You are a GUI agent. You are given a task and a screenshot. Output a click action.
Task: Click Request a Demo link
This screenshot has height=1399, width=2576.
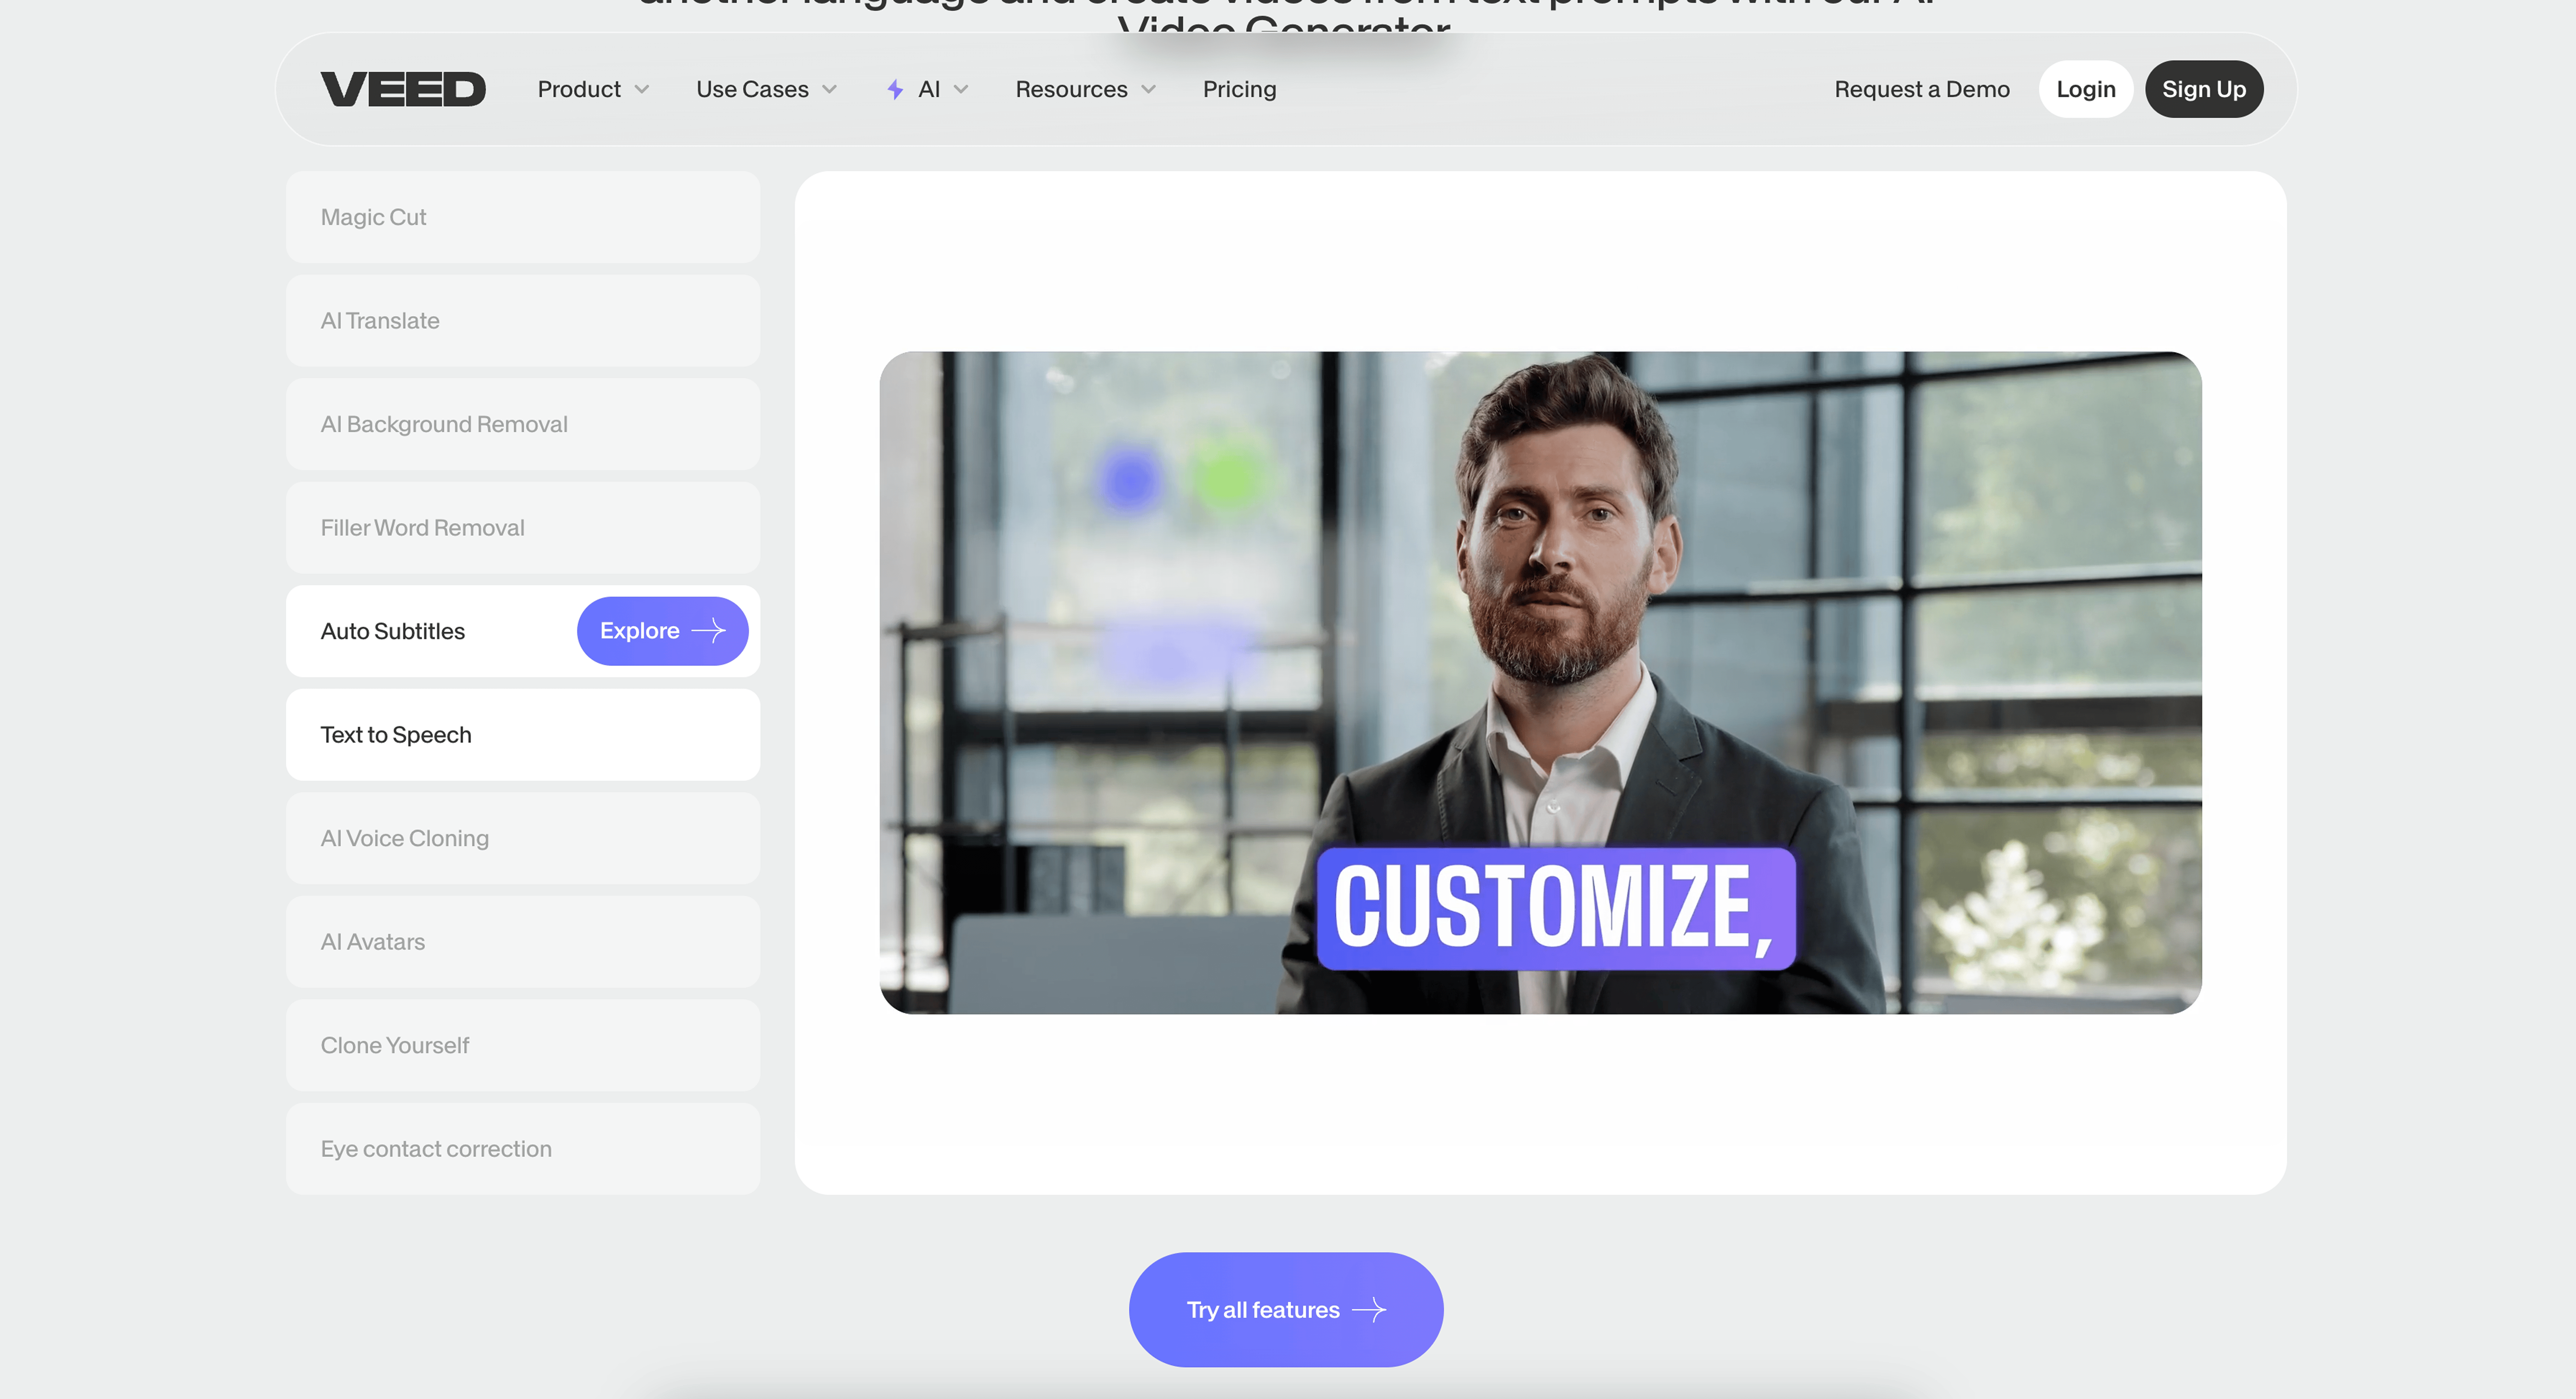point(1921,89)
